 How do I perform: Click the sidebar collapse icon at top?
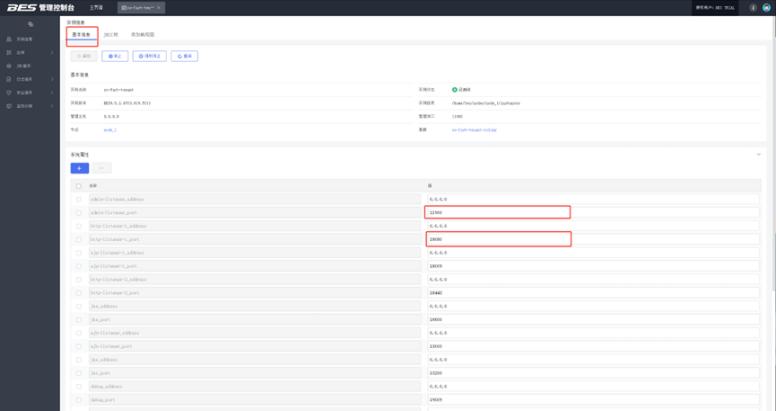[x=30, y=24]
